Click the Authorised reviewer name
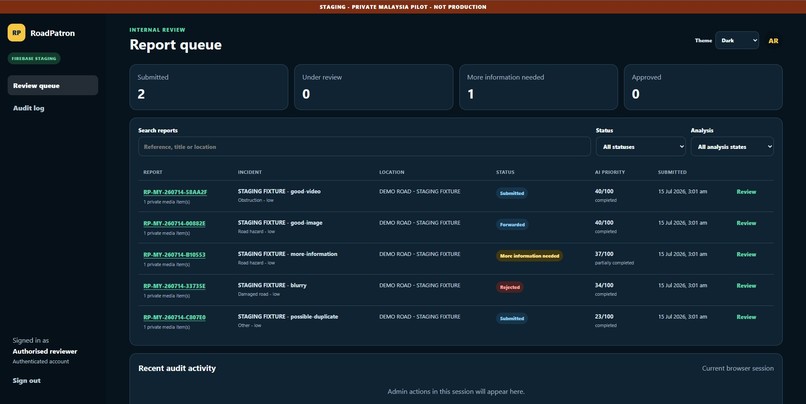The height and width of the screenshot is (404, 806). pyautogui.click(x=45, y=352)
